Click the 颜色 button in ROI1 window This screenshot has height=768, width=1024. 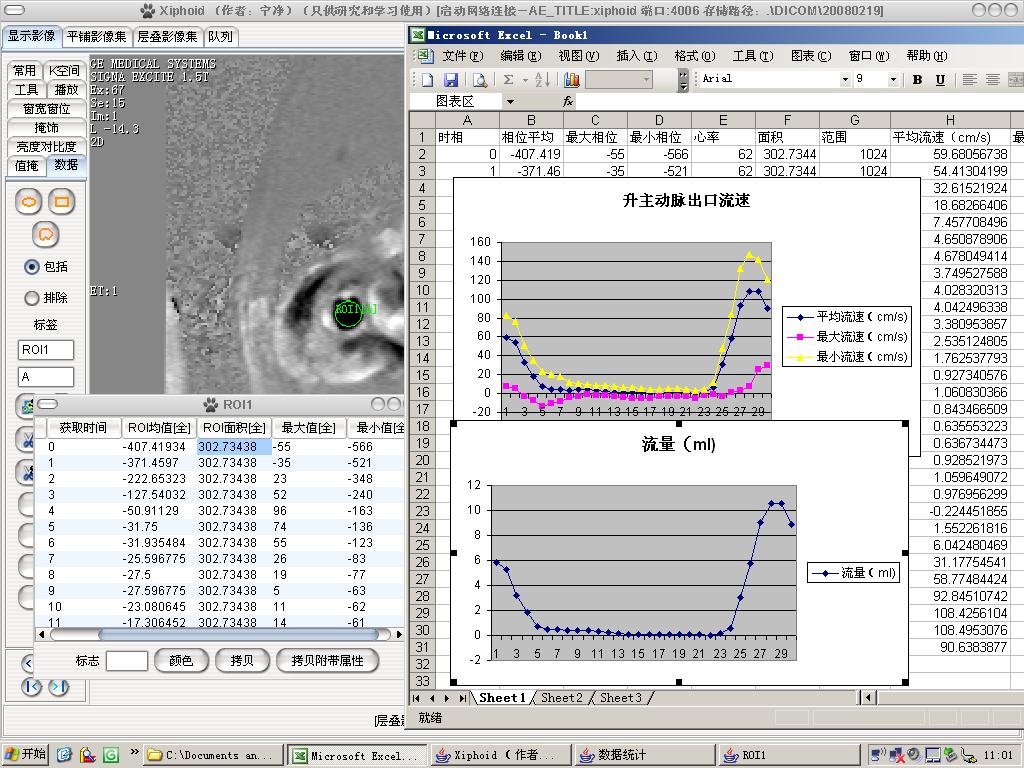pyautogui.click(x=181, y=661)
